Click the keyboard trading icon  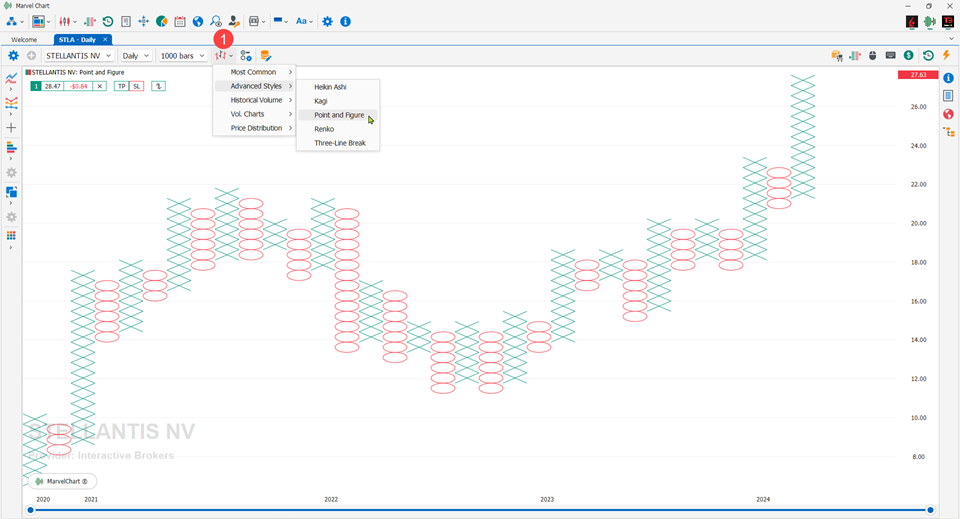coord(891,56)
